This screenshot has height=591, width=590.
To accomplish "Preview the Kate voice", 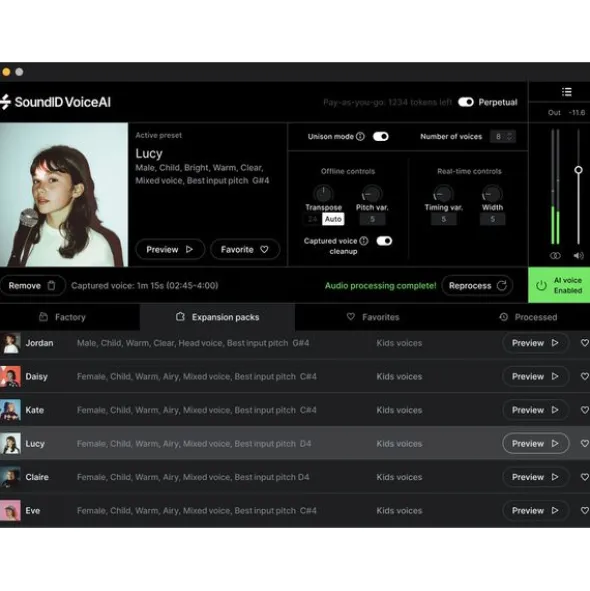I will coord(535,410).
